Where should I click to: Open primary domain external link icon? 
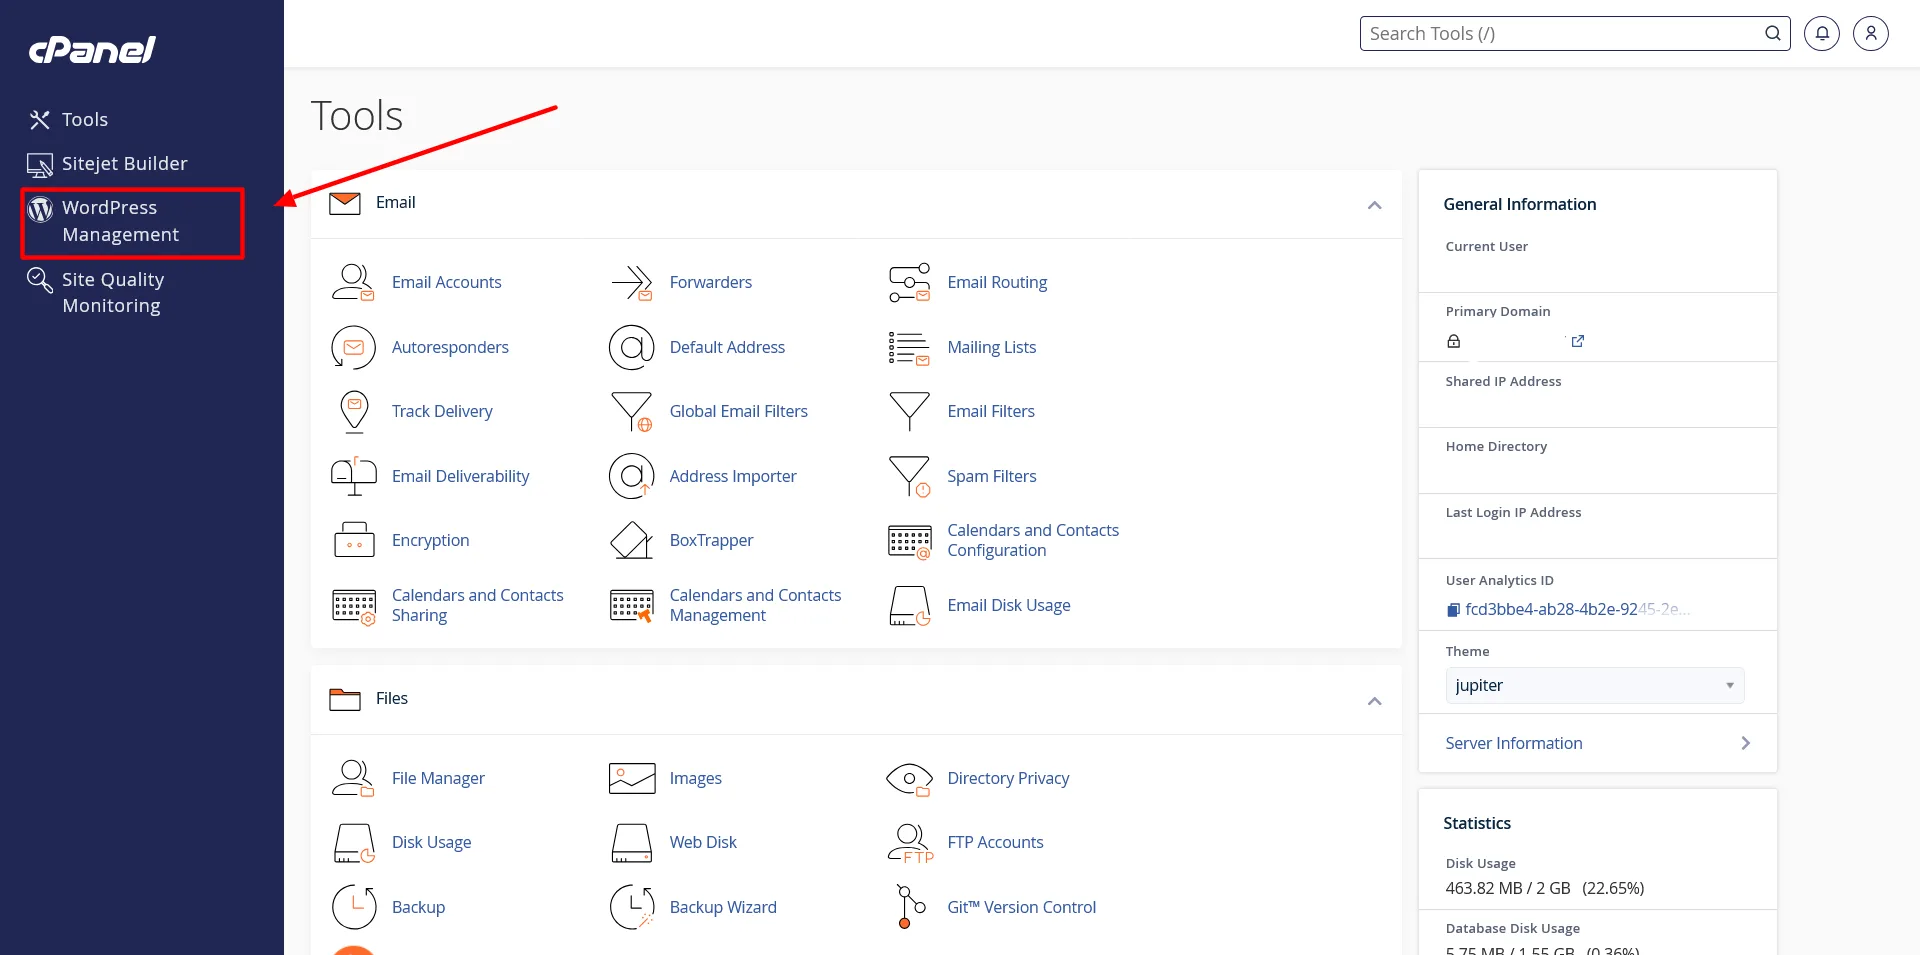pyautogui.click(x=1577, y=341)
